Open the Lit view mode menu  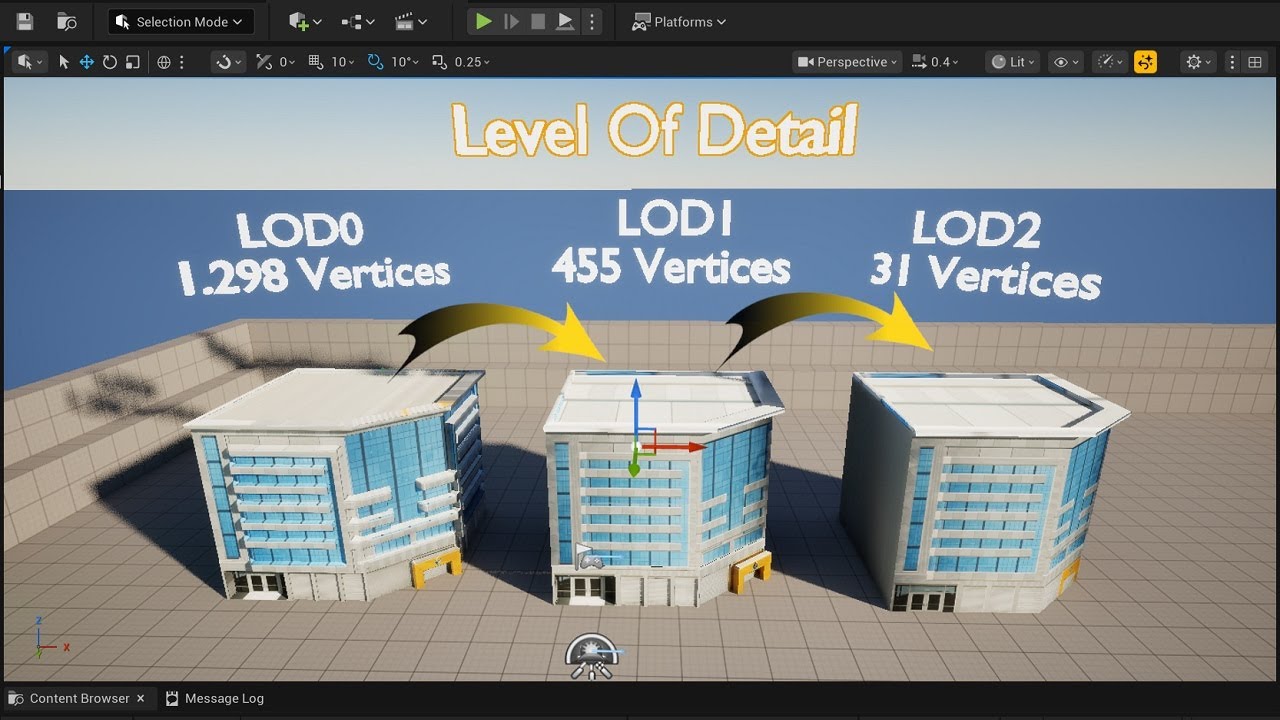[1013, 62]
